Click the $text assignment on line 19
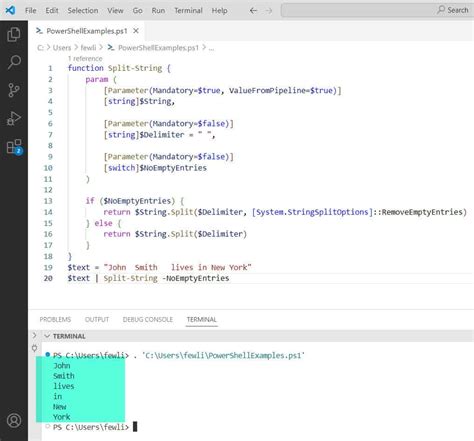This screenshot has height=441, width=474. click(x=159, y=267)
